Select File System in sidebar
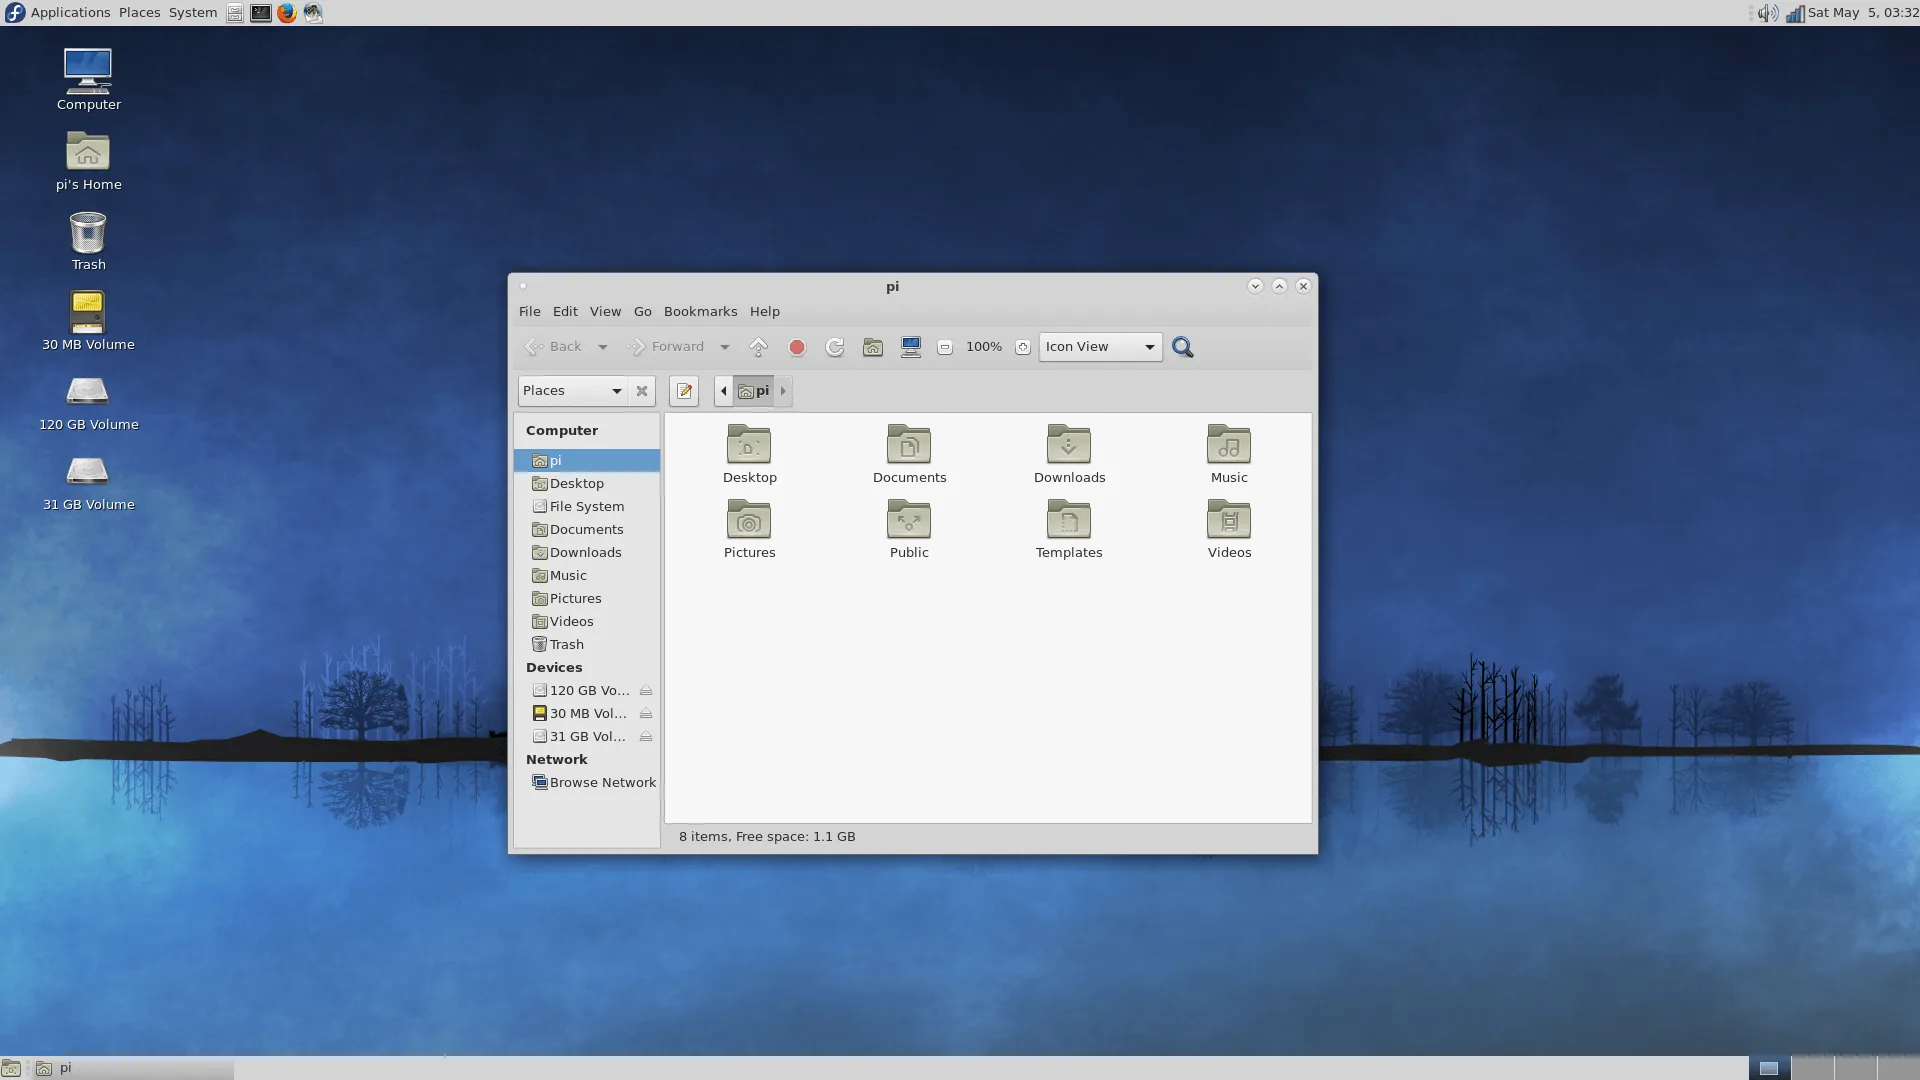 pos(586,507)
